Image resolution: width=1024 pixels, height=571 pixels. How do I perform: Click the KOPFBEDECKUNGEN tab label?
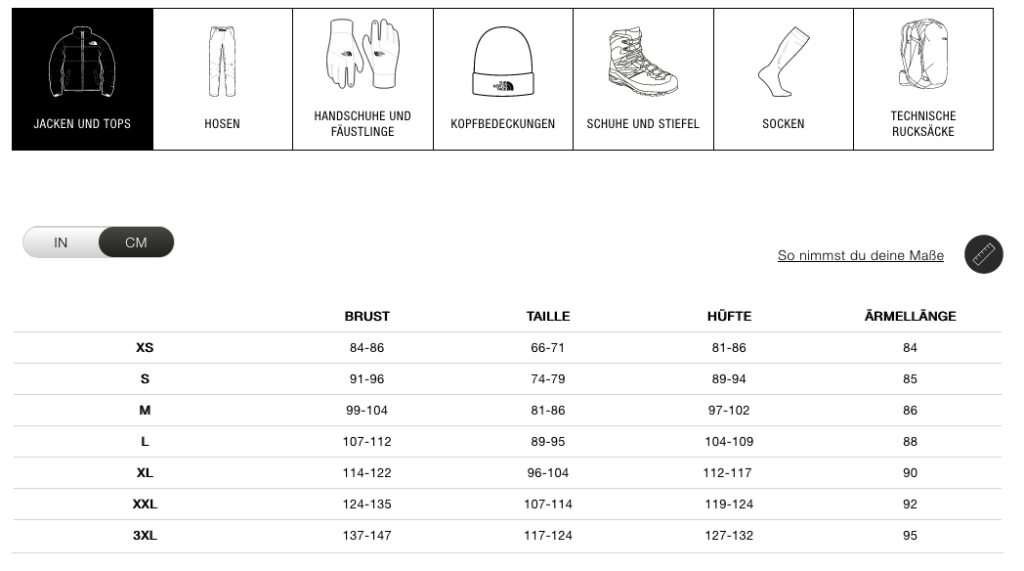503,123
